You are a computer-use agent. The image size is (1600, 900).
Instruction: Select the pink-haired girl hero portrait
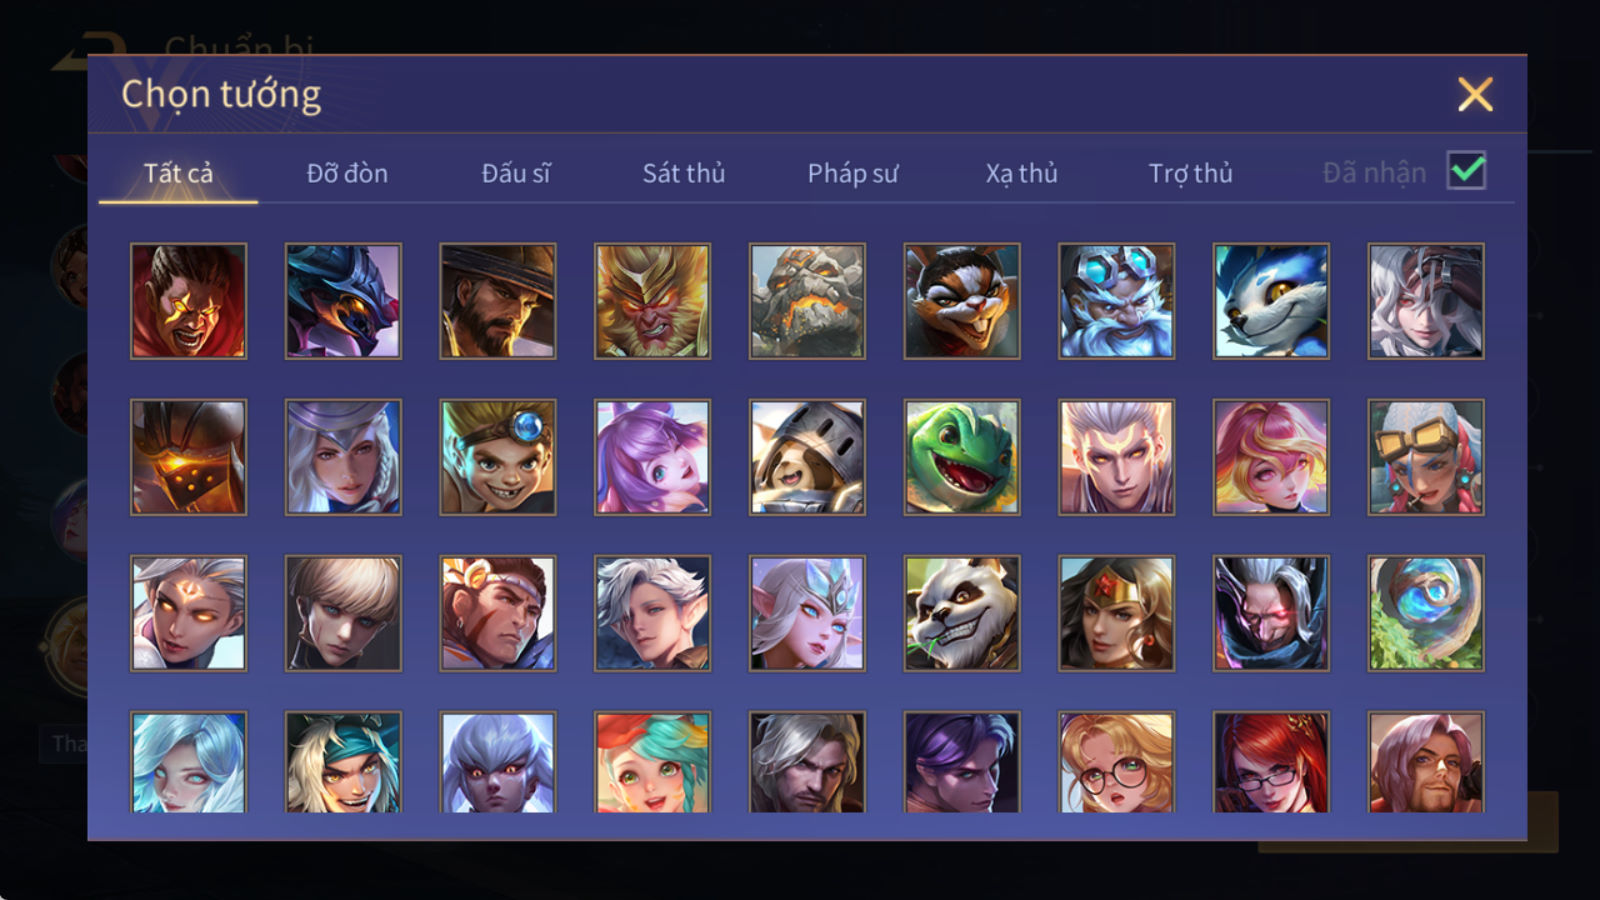[1271, 457]
